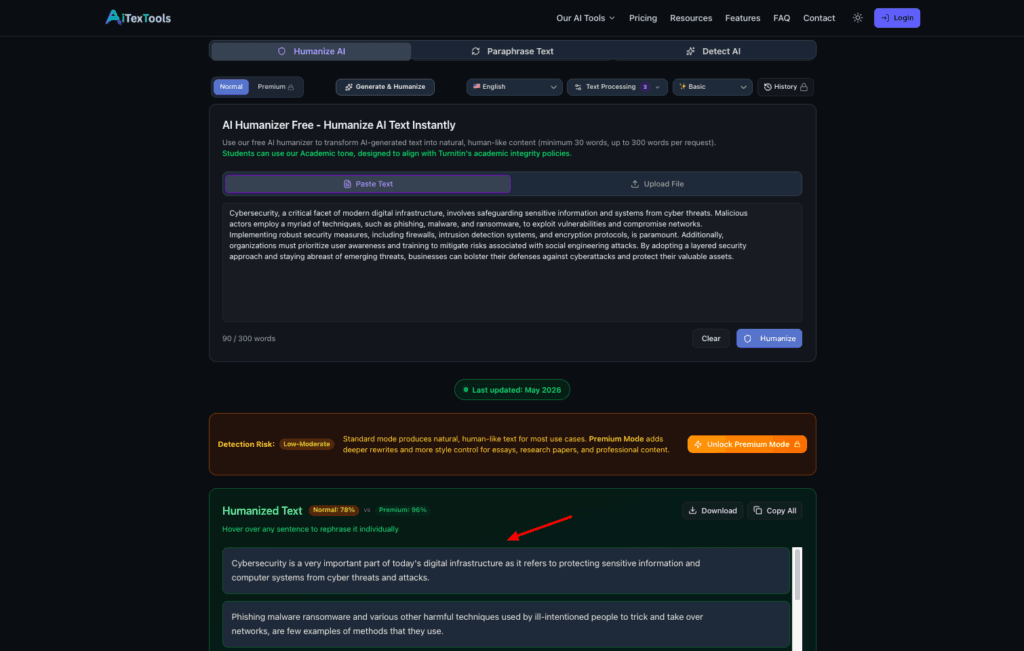Click the shield icon on Humanize AI tab
The height and width of the screenshot is (651, 1024).
pos(281,51)
